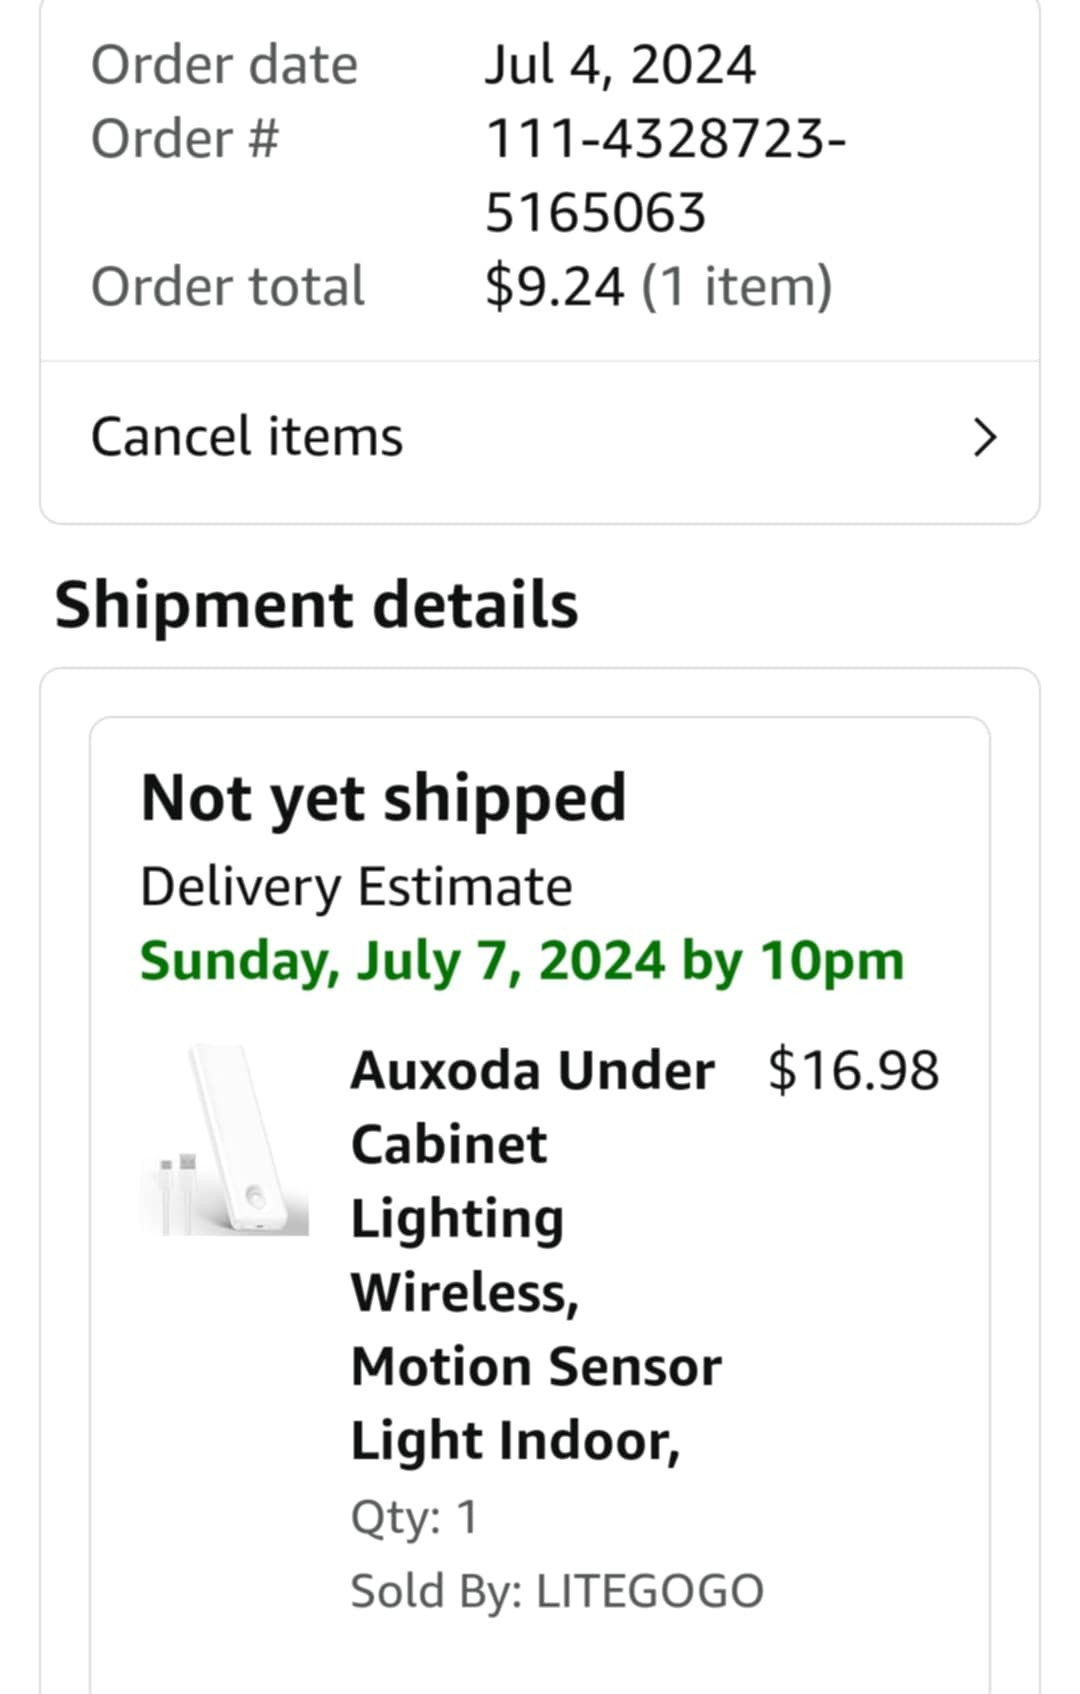Tap the Shipment details heading

click(x=316, y=605)
